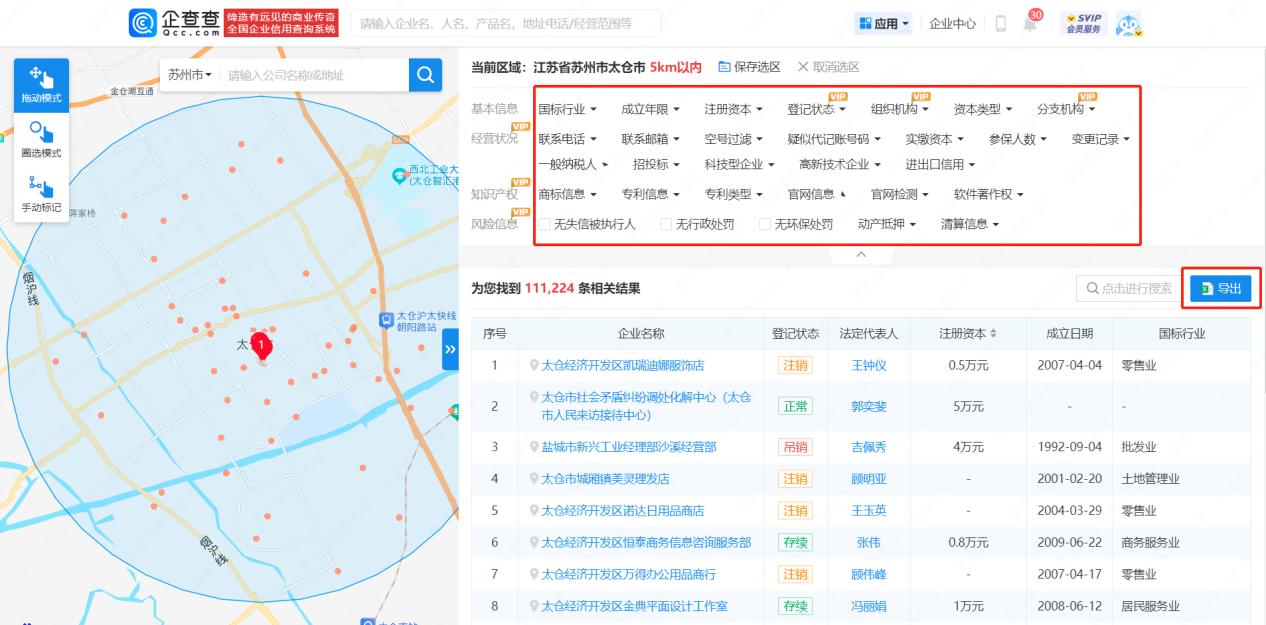Open the 苏州市 city dropdown
Viewport: 1266px width, 625px height.
tap(189, 75)
